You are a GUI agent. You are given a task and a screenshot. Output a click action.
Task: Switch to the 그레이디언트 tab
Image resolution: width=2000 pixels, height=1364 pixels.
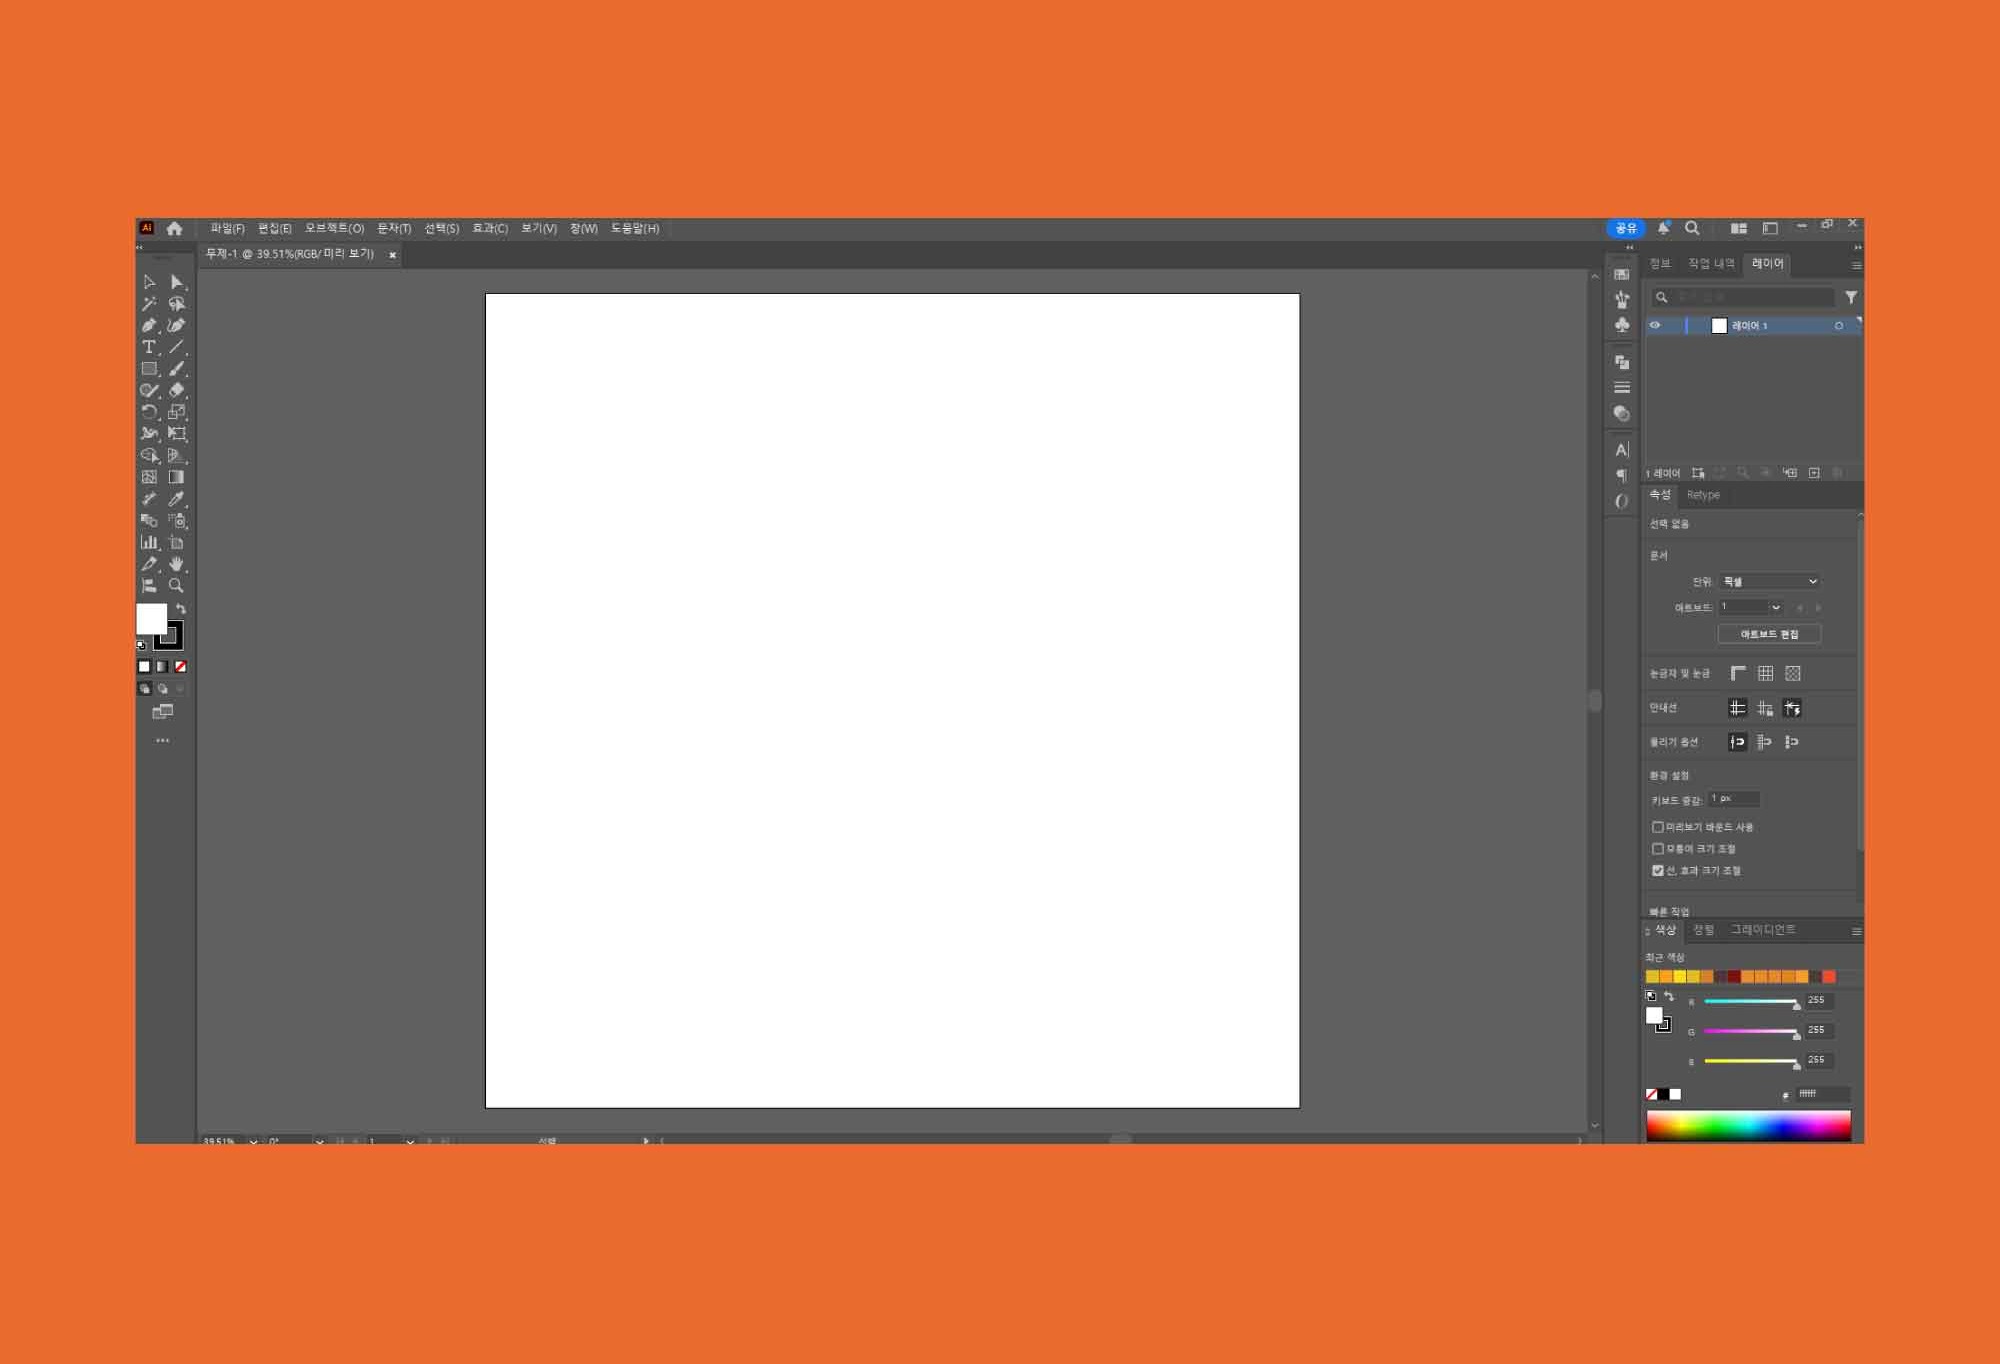(x=1763, y=930)
